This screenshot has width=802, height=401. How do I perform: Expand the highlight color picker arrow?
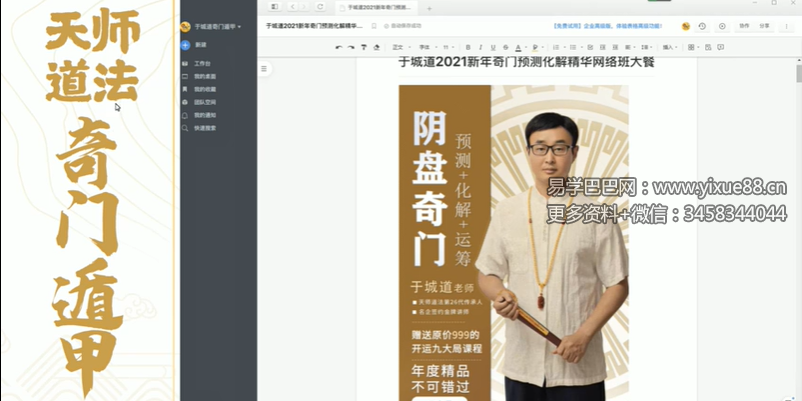coord(542,48)
